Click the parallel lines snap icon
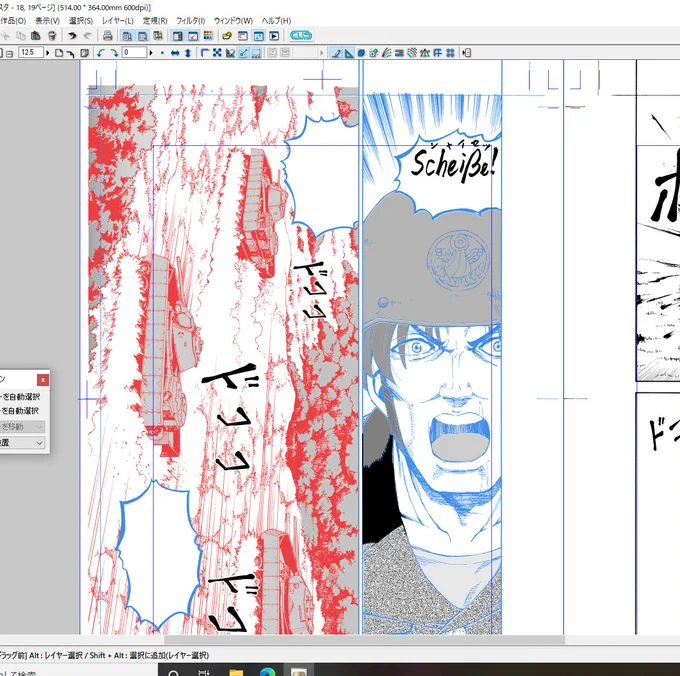This screenshot has width=680, height=676. point(399,53)
